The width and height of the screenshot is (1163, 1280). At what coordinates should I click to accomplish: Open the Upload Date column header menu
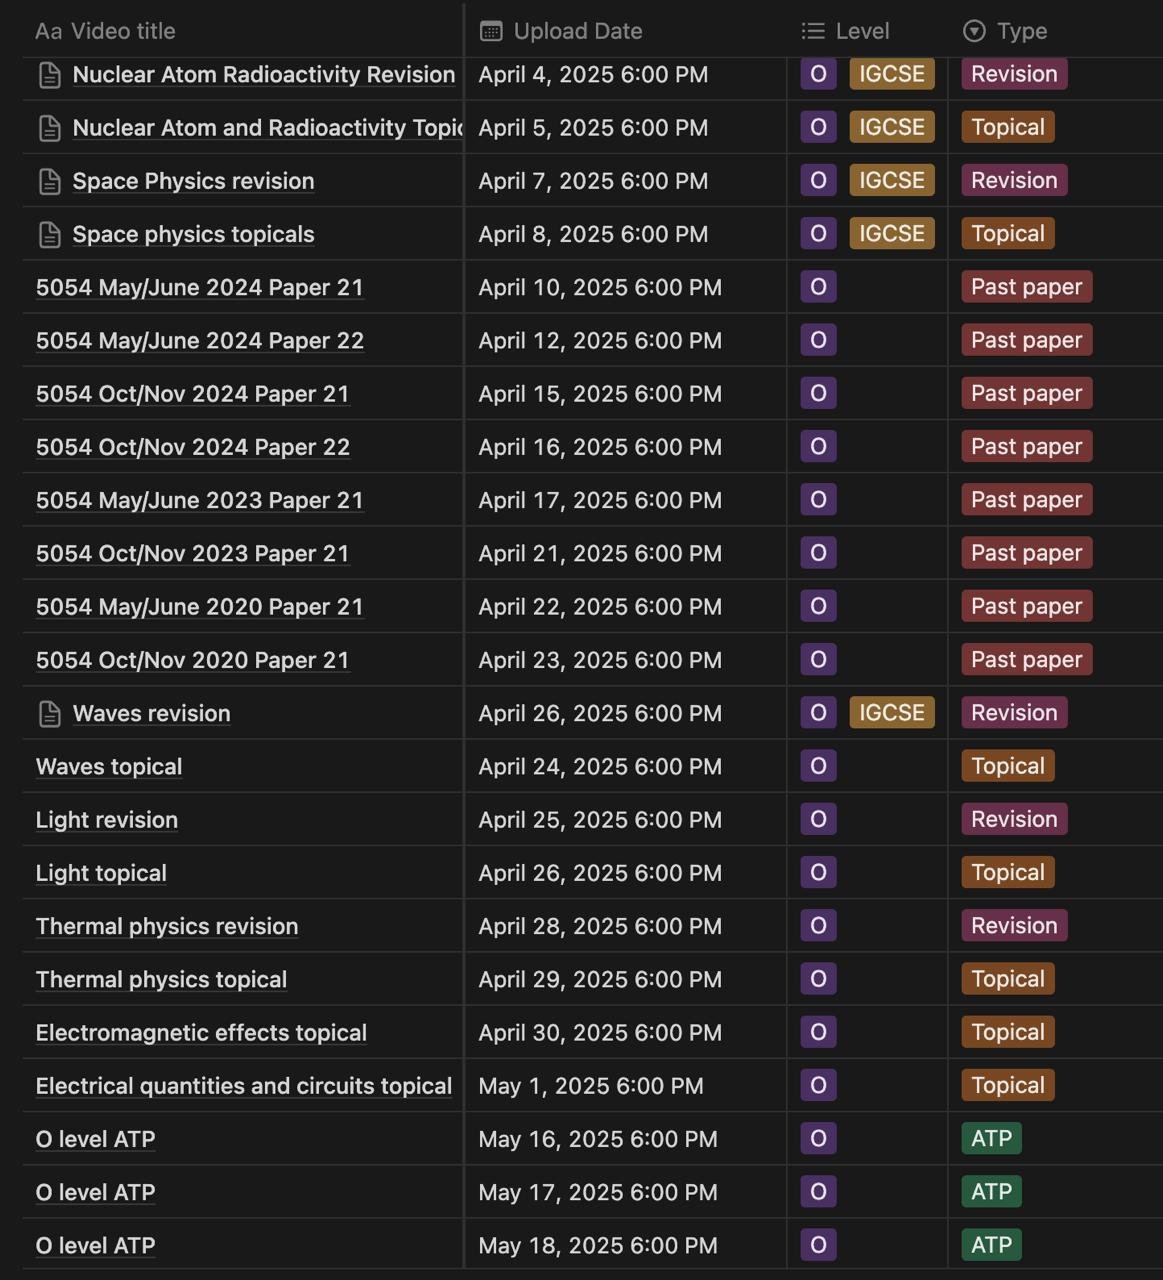pos(626,31)
